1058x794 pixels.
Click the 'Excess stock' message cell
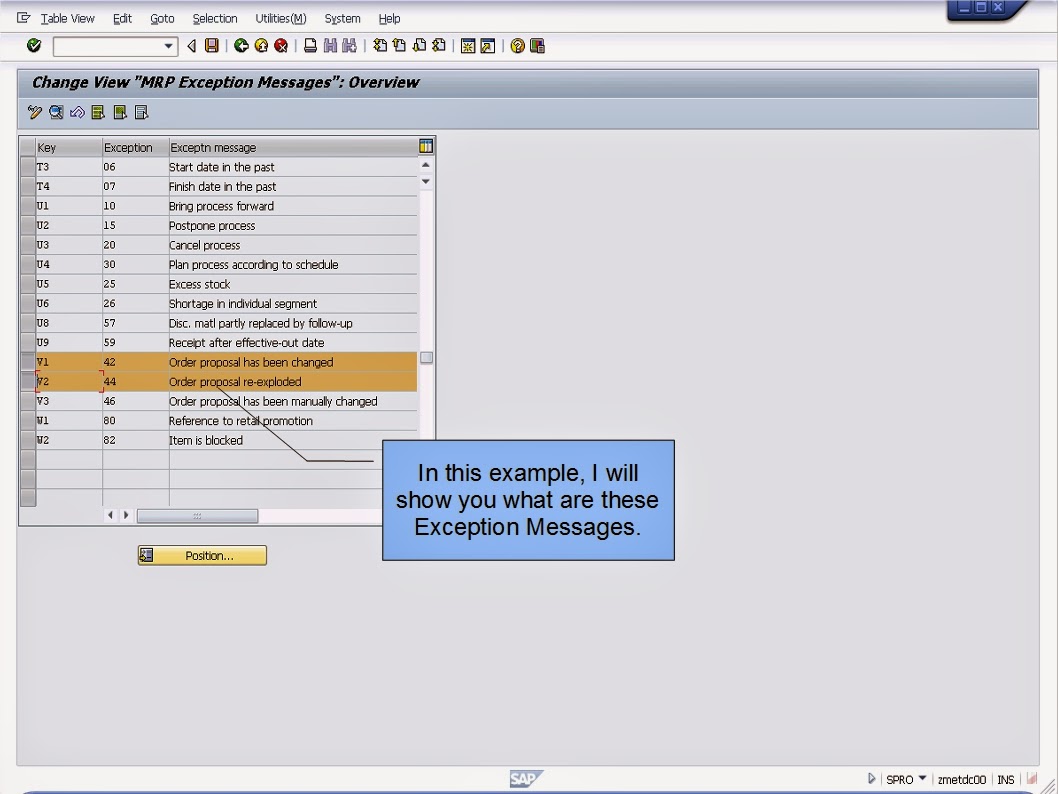[293, 284]
